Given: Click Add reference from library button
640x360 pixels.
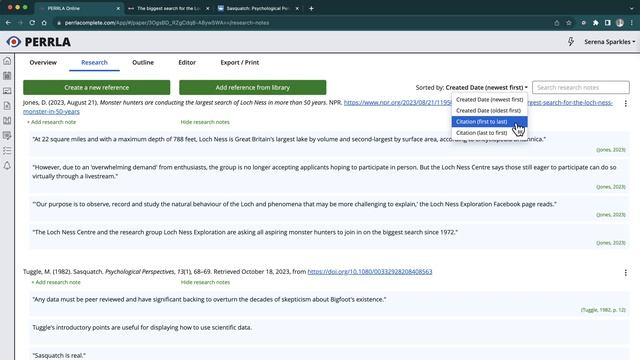Looking at the screenshot, I should click(253, 87).
